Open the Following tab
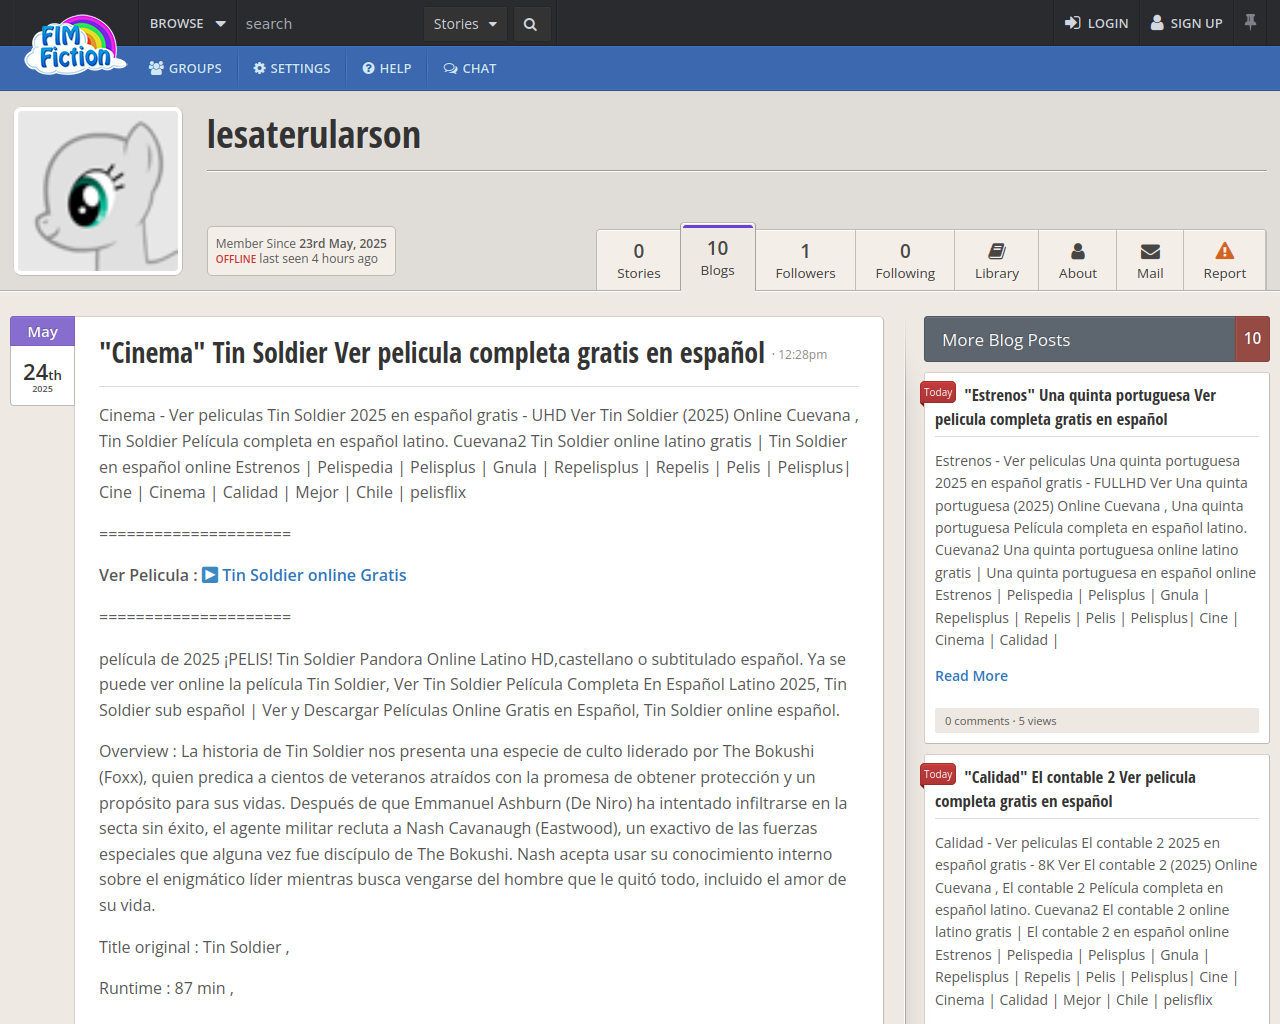1280x1024 pixels. (x=905, y=260)
